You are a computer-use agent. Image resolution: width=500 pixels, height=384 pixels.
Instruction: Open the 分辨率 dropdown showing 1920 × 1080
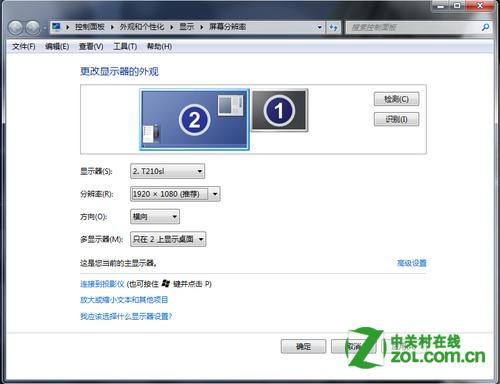(x=175, y=194)
